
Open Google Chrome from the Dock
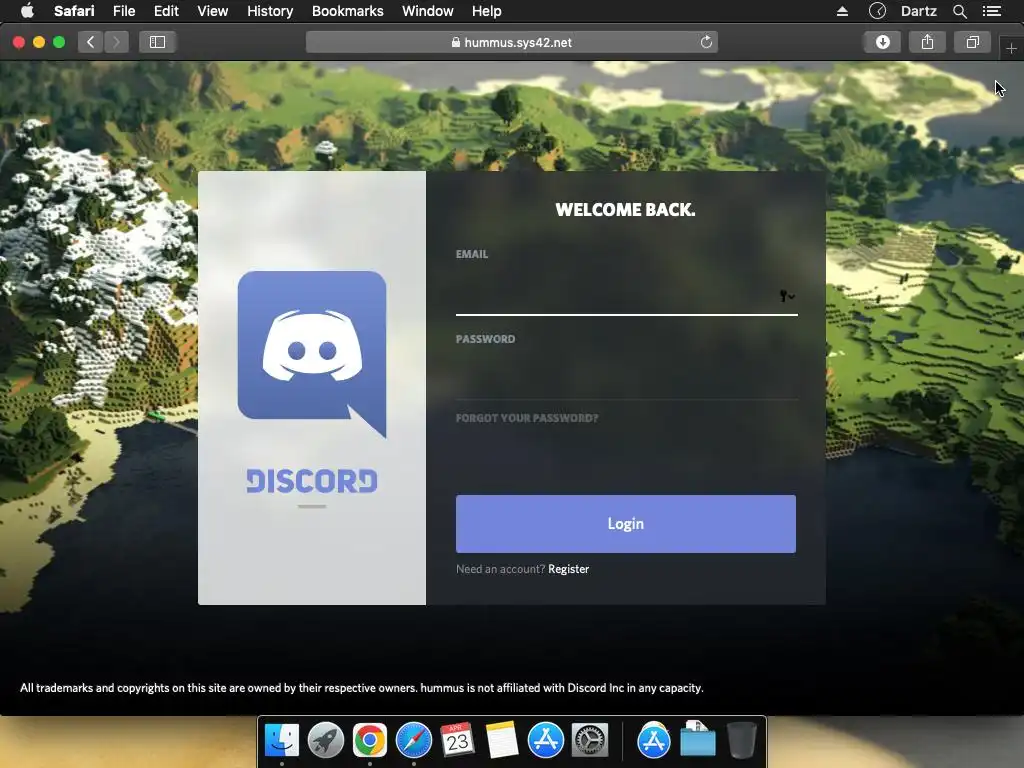[x=370, y=741]
